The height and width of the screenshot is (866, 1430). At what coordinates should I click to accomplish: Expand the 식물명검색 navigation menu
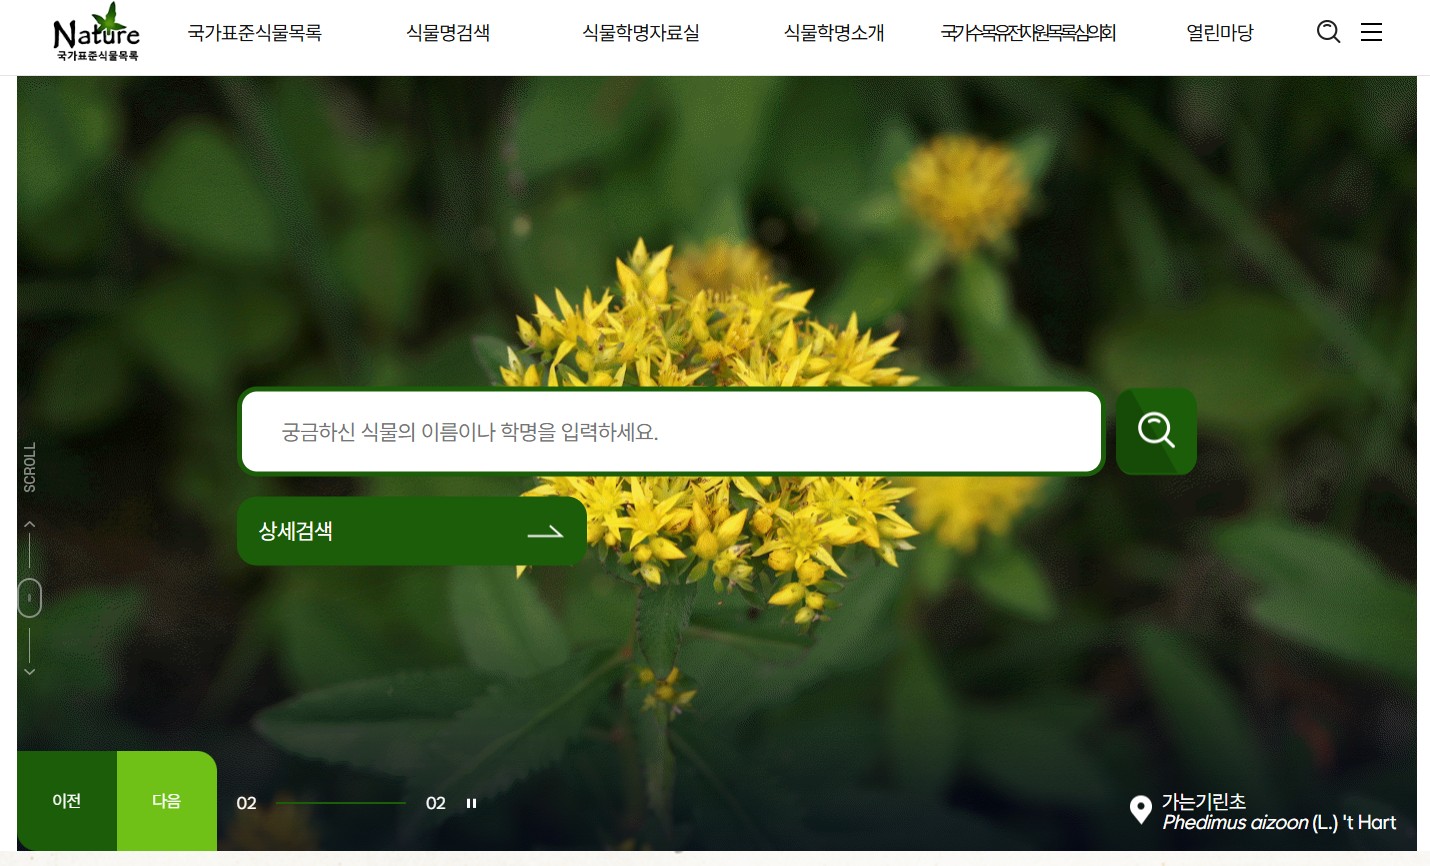(x=447, y=32)
